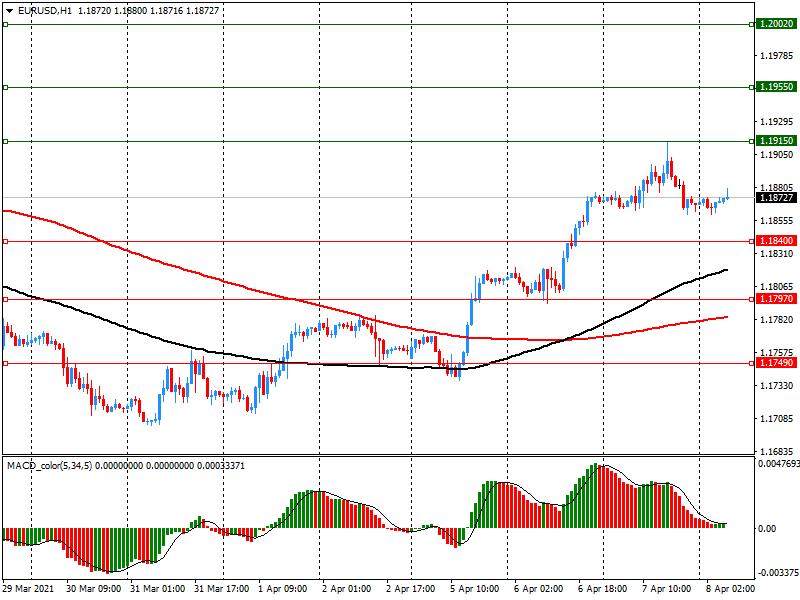This screenshot has height=600, width=800.
Task: Select the 1.17970 red price label
Action: tap(776, 299)
